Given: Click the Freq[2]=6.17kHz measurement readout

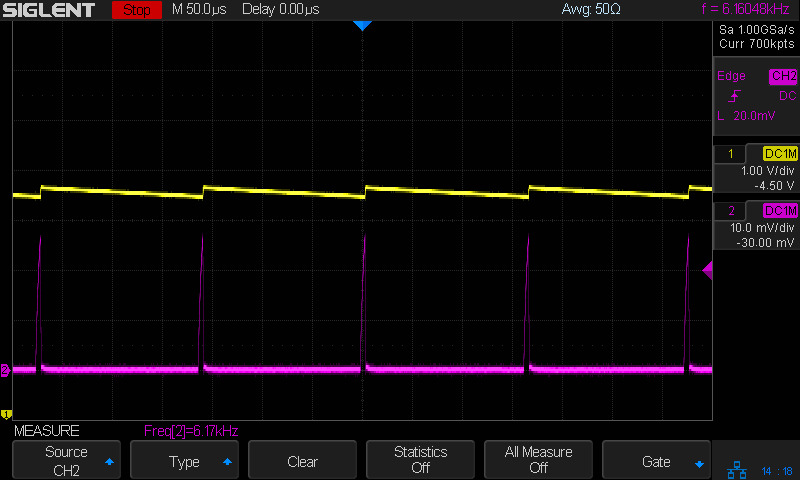Looking at the screenshot, I should coord(191,431).
